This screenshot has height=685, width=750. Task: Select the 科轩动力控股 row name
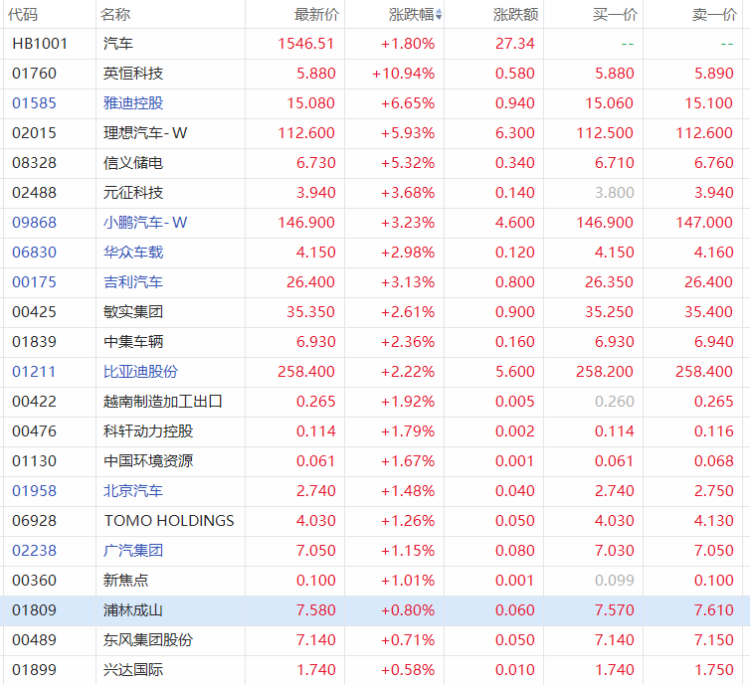click(x=148, y=431)
